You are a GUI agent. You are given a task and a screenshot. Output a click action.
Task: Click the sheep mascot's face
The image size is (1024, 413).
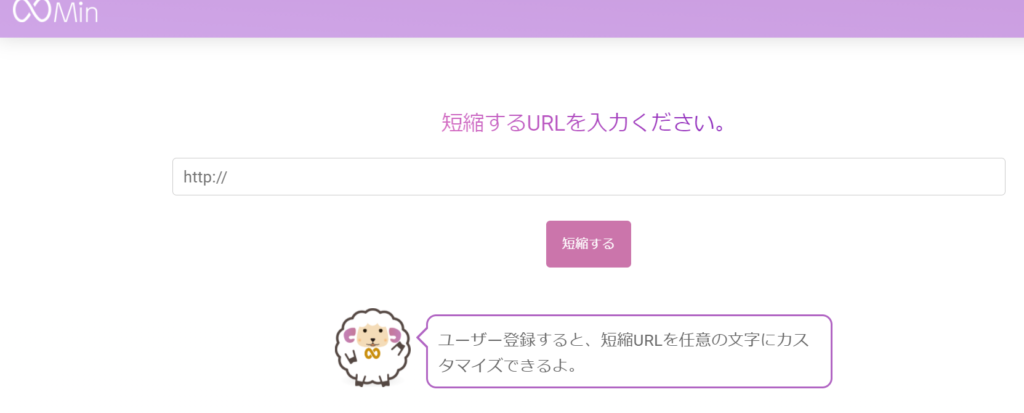point(372,337)
